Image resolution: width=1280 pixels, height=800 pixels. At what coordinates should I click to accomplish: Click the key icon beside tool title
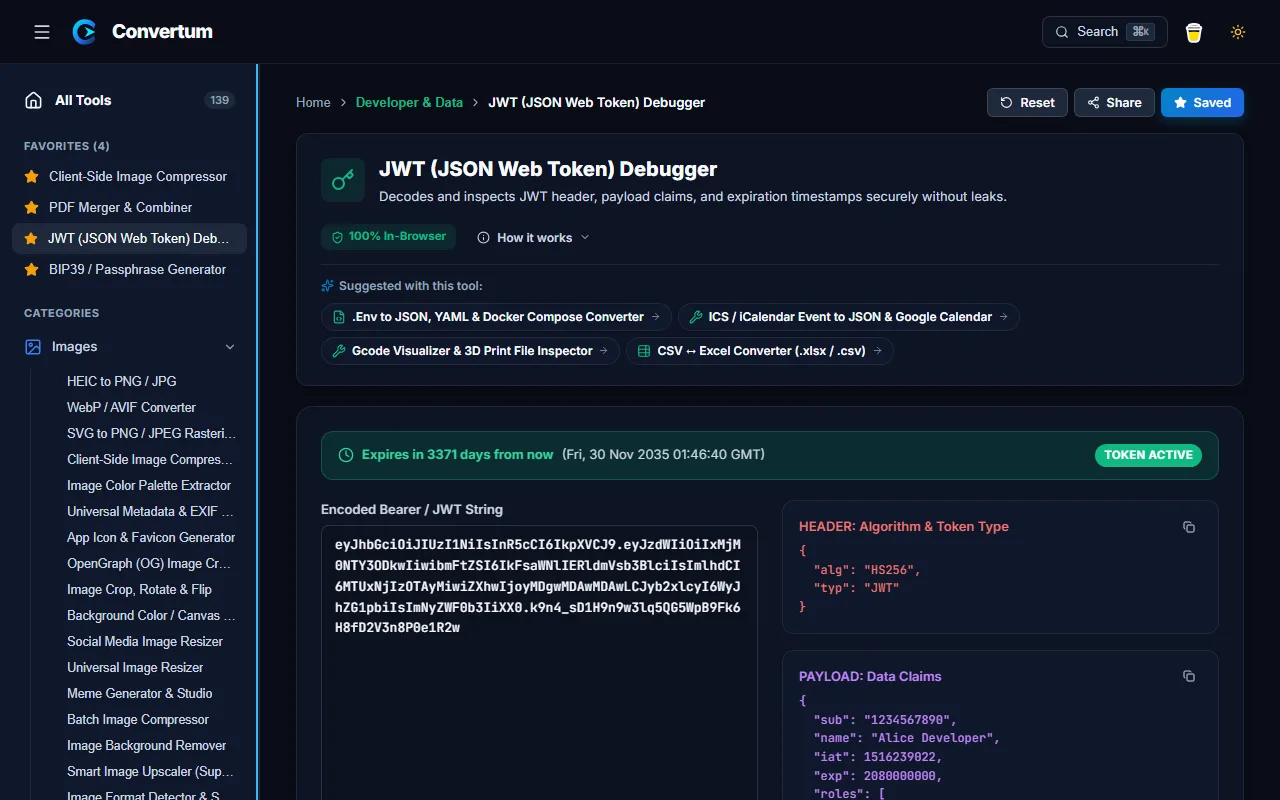(x=343, y=180)
